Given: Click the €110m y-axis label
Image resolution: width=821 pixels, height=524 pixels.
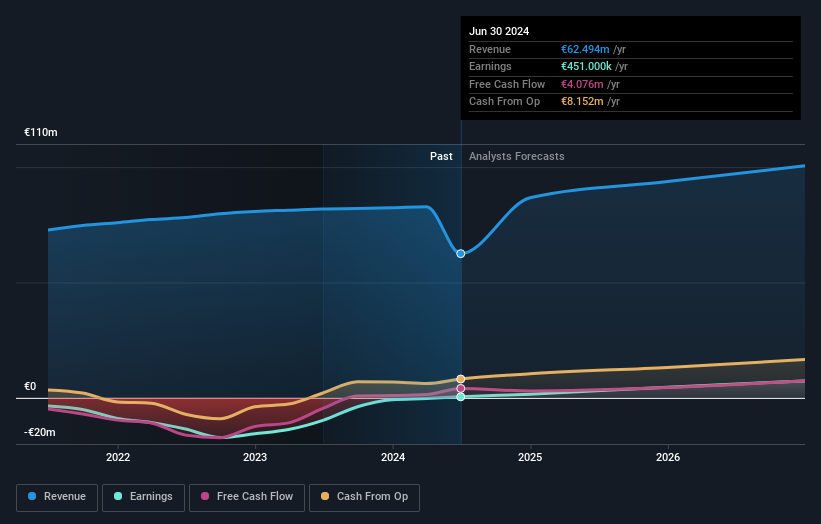Looking at the screenshot, I should 41,132.
